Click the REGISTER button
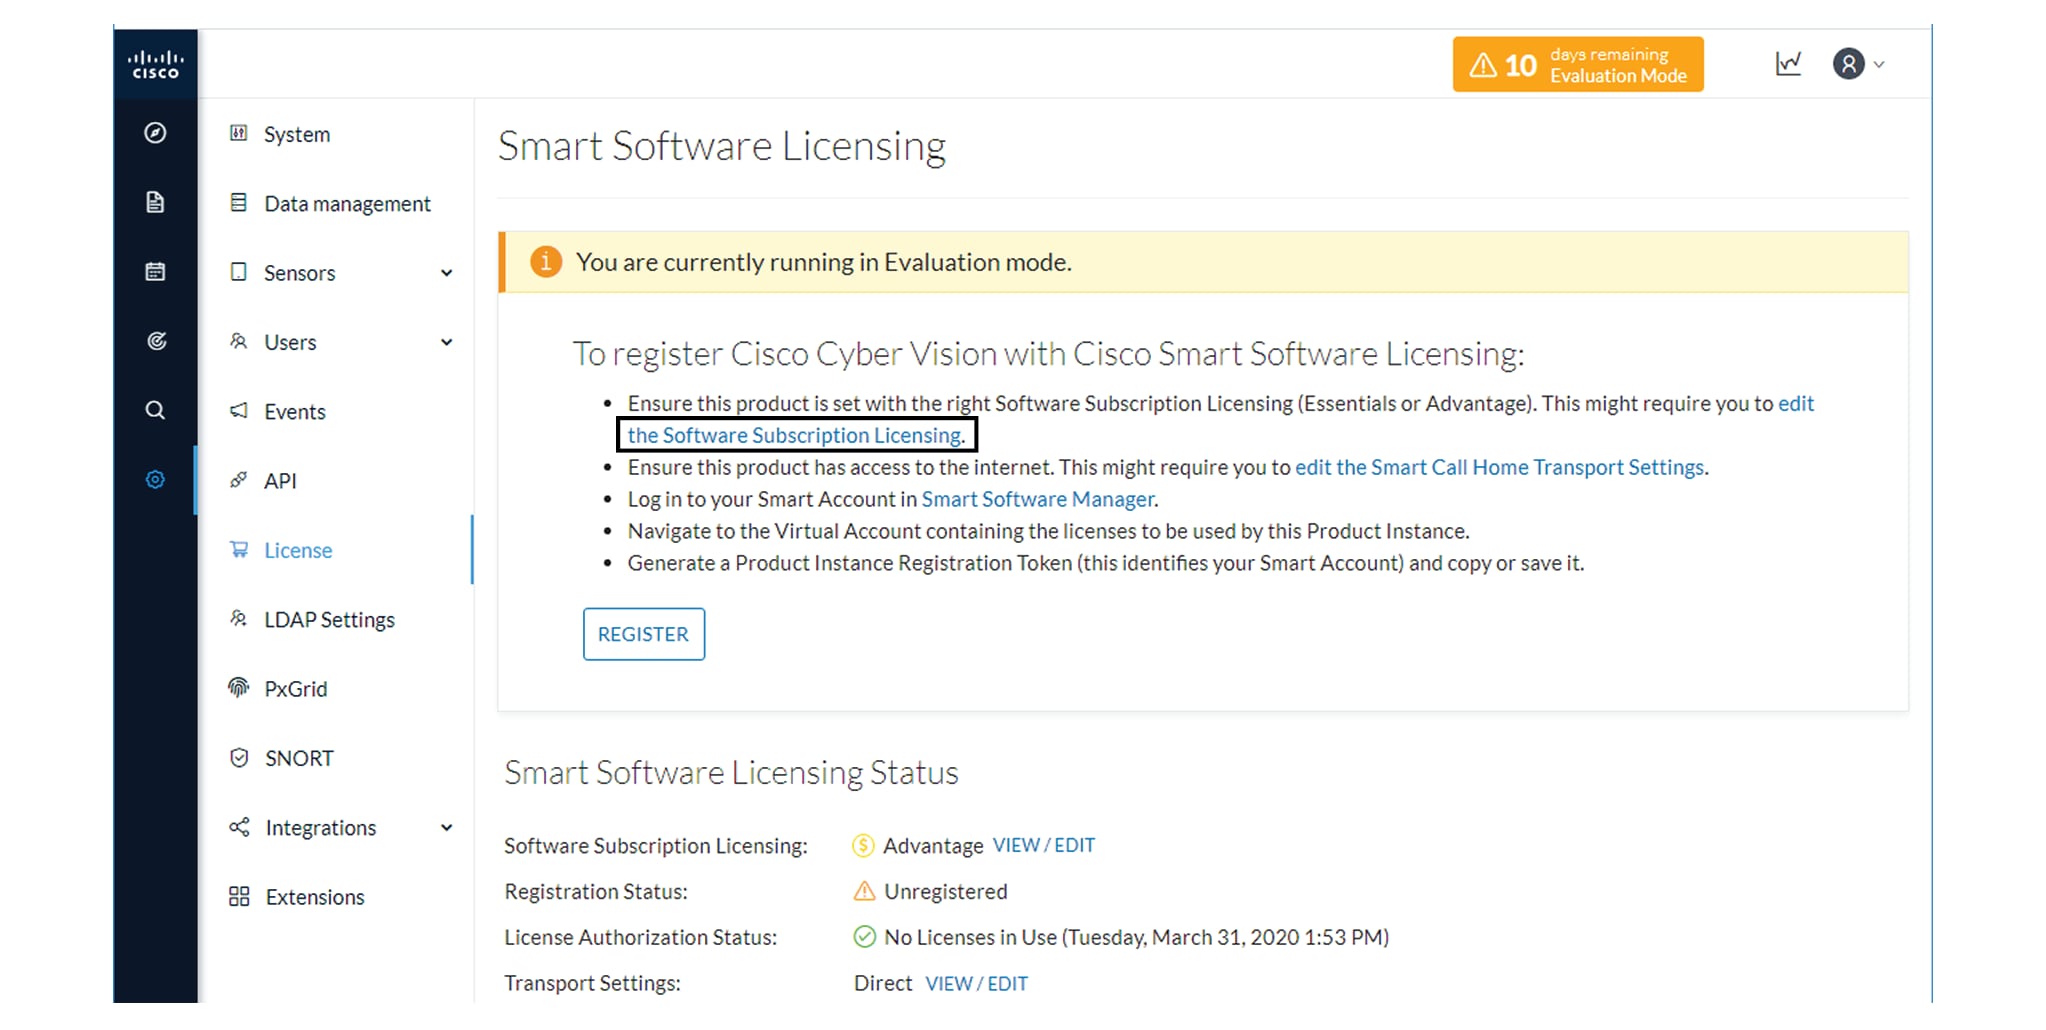2046x1030 pixels. tap(644, 634)
